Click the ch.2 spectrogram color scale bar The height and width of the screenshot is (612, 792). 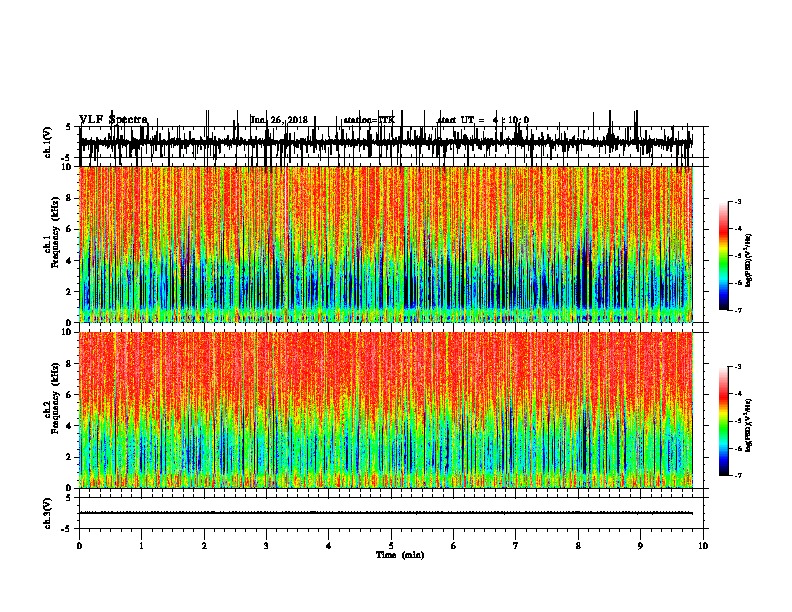click(723, 421)
